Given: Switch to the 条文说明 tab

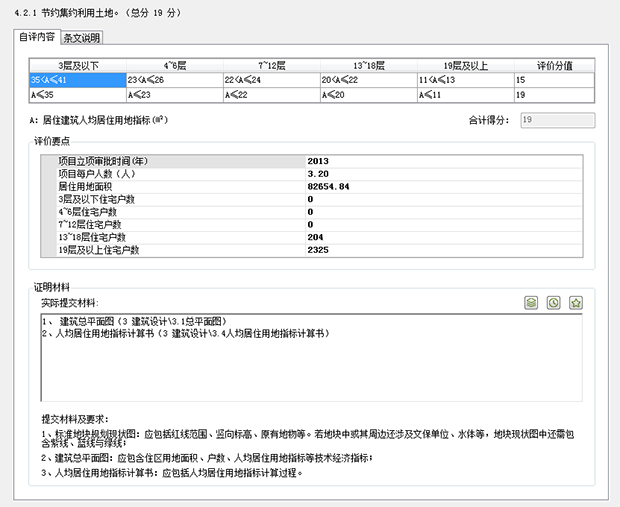Looking at the screenshot, I should 82,38.
